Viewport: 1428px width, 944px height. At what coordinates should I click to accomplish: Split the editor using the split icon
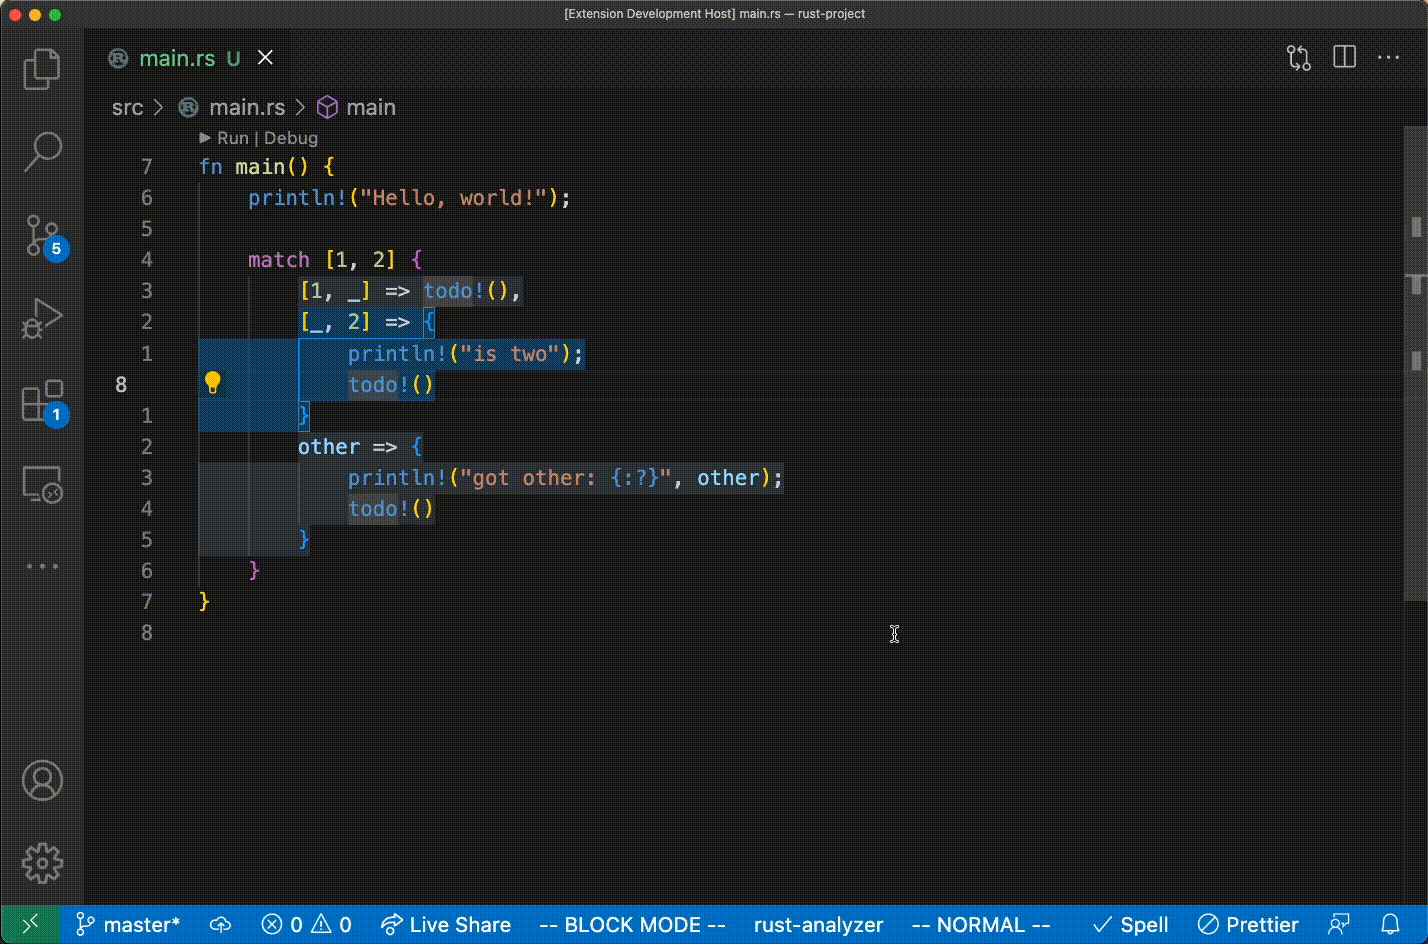tap(1344, 57)
